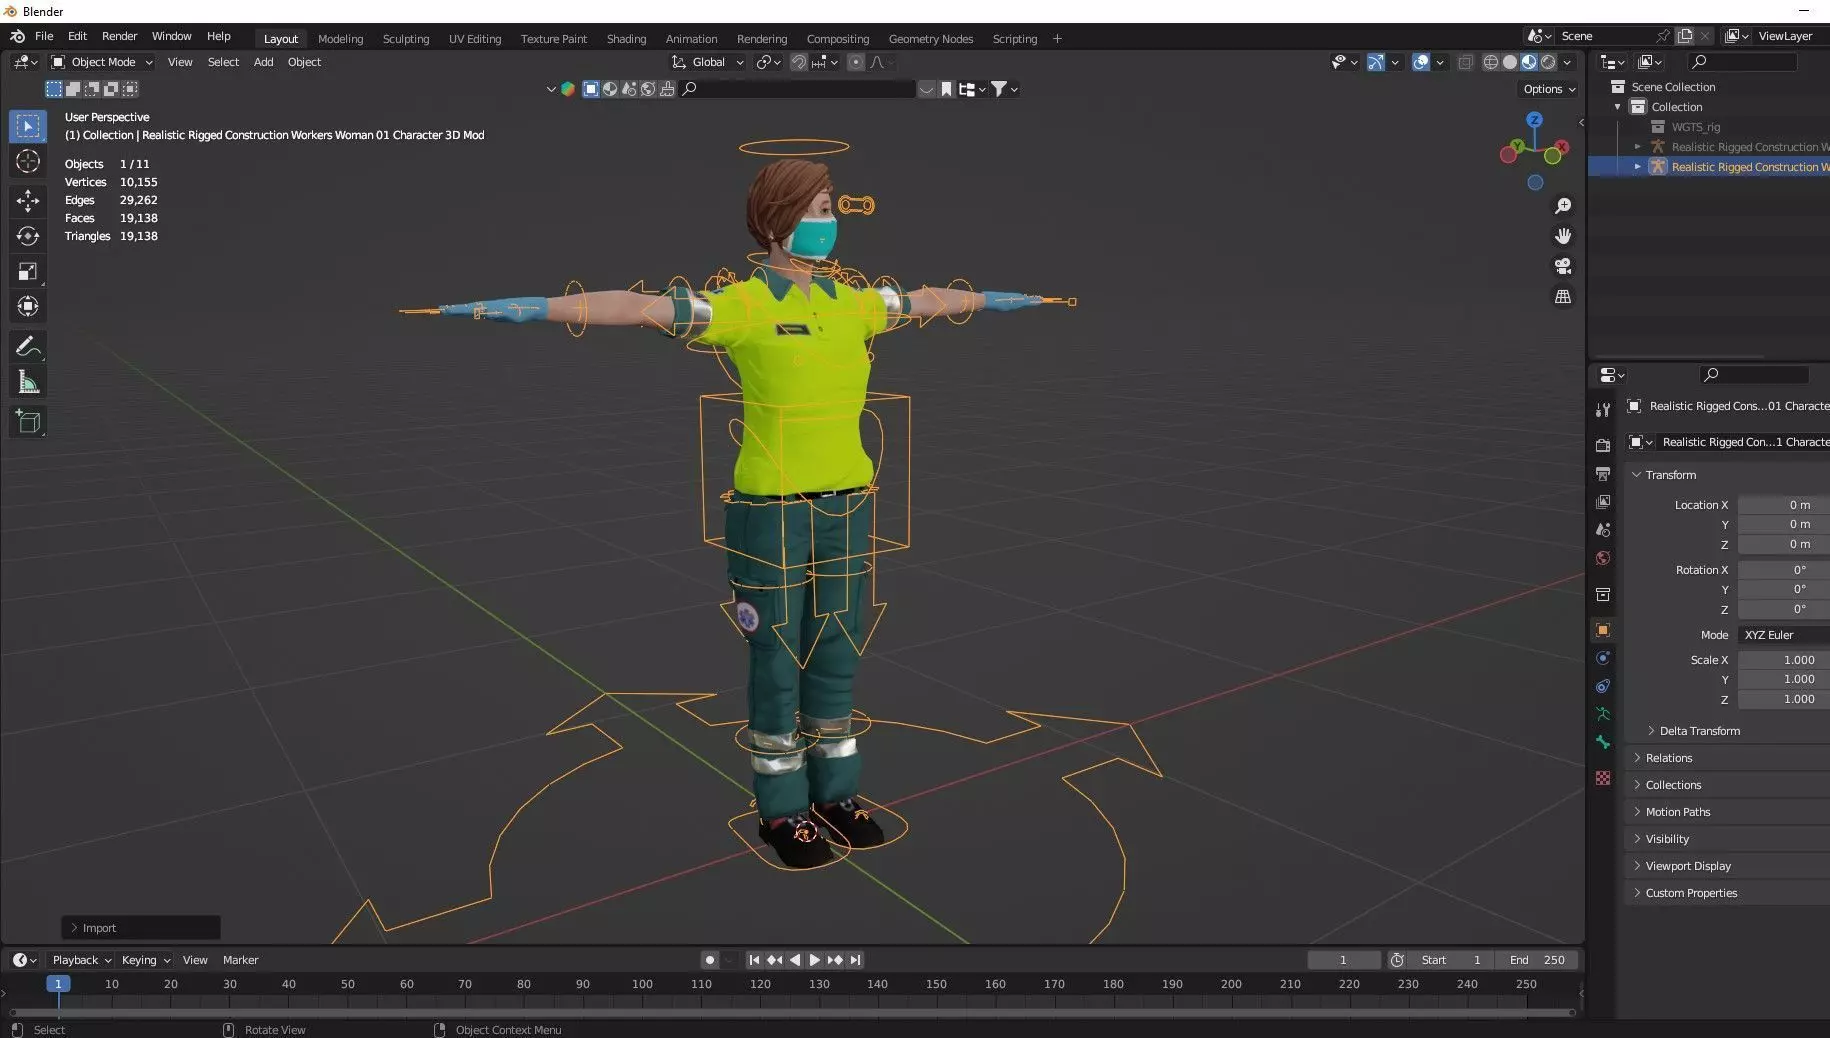1830x1038 pixels.
Task: Toggle X-ray view
Action: [1465, 62]
